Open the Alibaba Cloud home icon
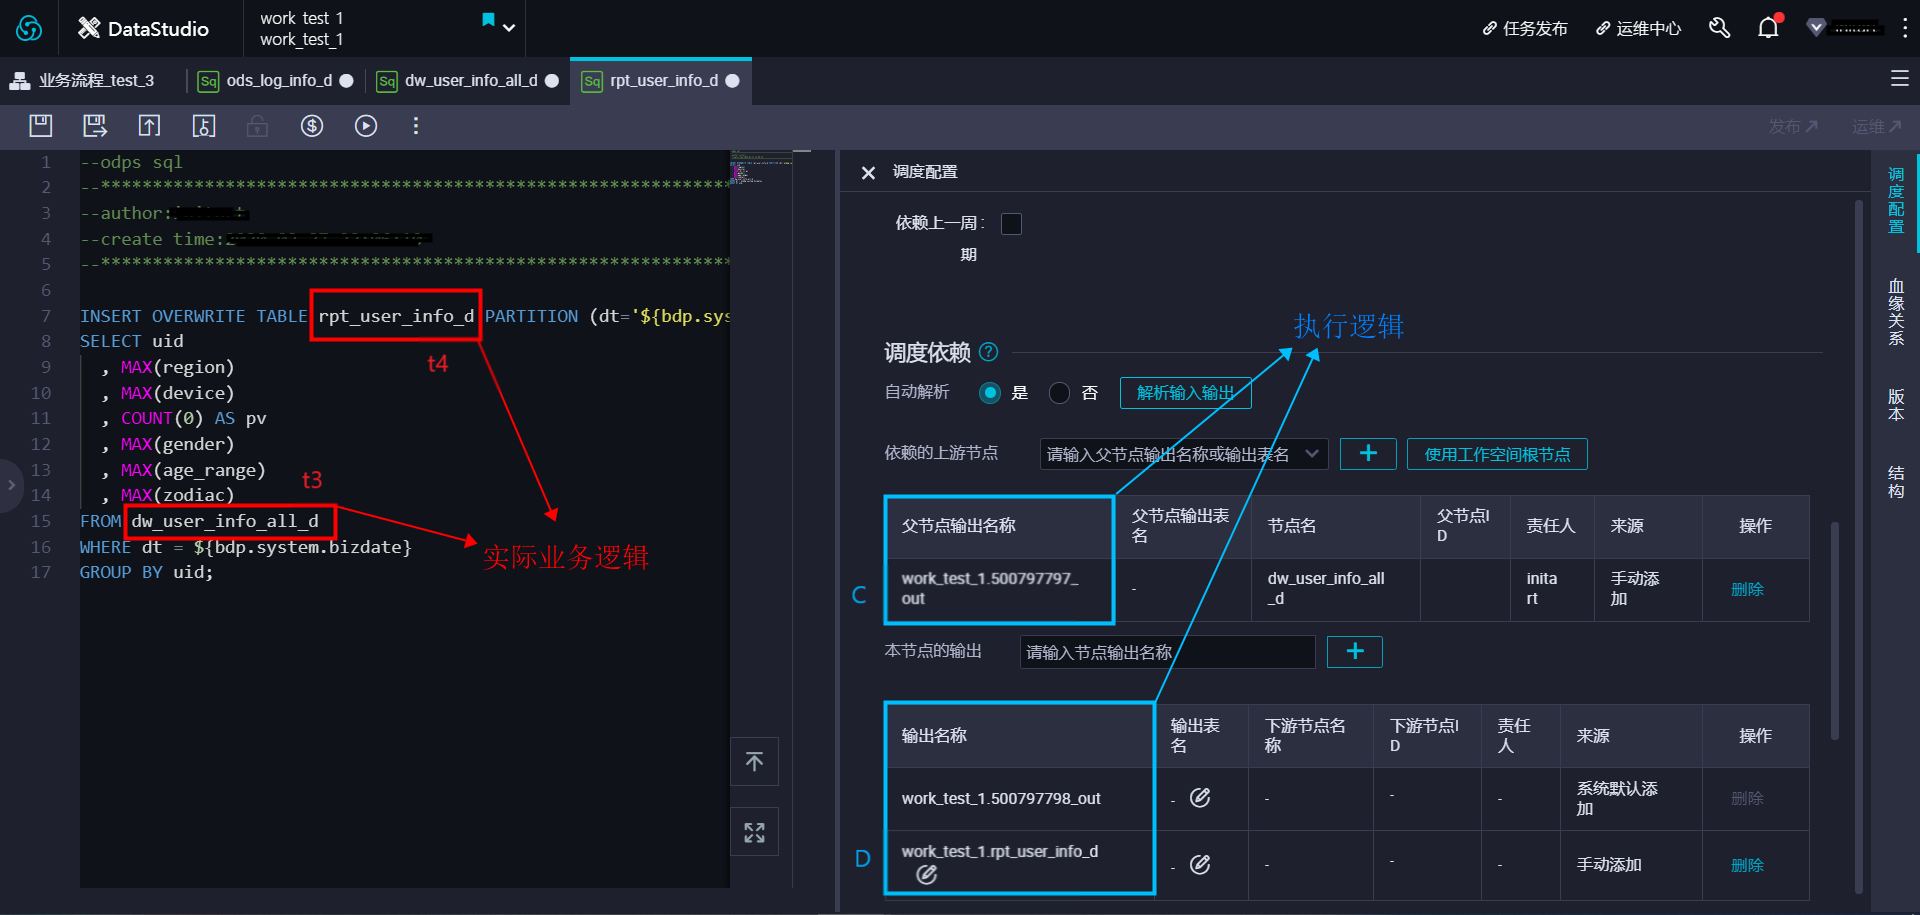1920x915 pixels. 29,28
